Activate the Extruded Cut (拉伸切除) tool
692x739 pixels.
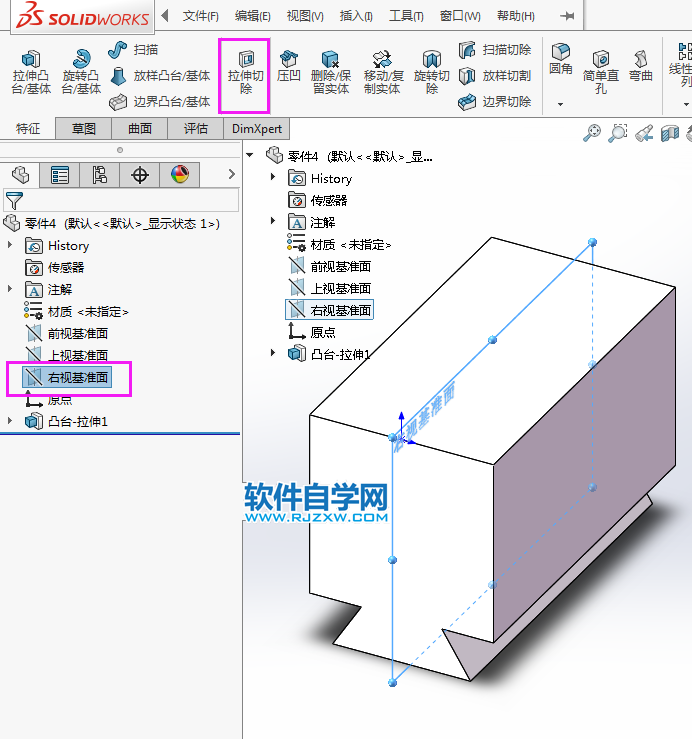(245, 73)
